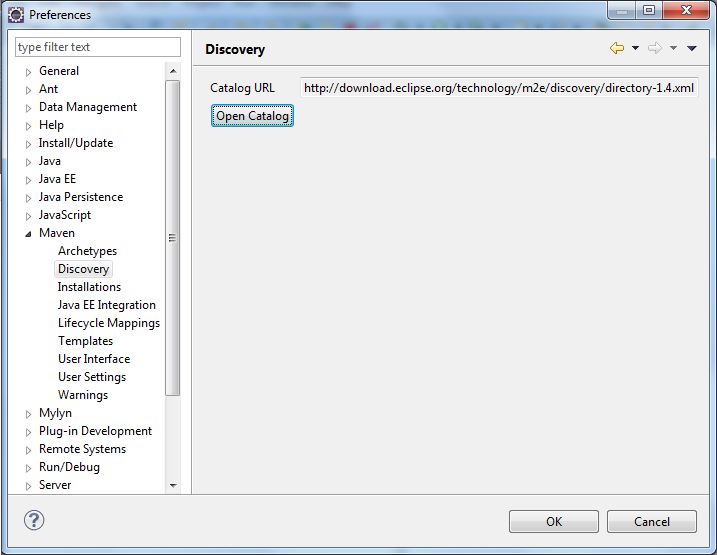Close the Preferences dialog window

(x=686, y=10)
